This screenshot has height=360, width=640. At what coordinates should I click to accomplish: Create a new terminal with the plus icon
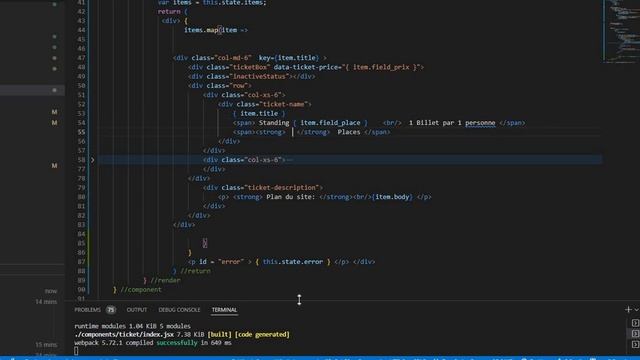(628, 310)
